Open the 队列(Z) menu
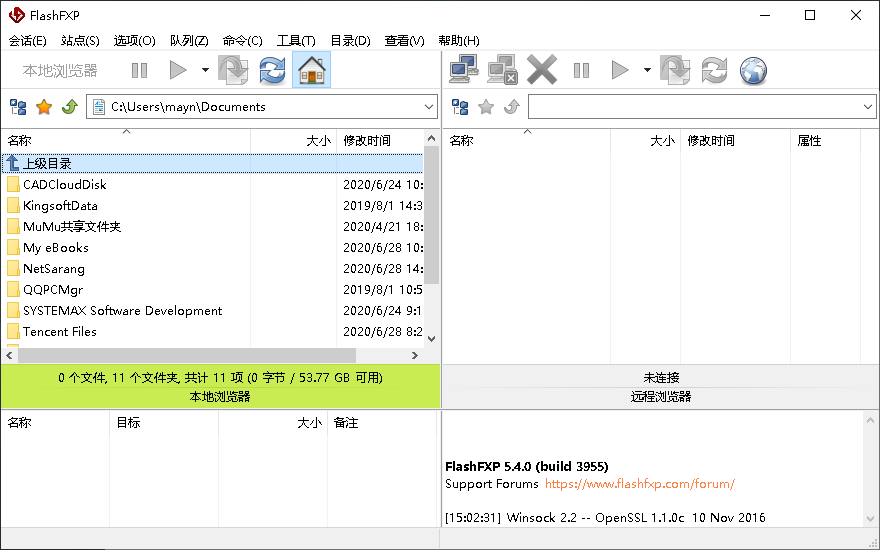 pos(189,41)
